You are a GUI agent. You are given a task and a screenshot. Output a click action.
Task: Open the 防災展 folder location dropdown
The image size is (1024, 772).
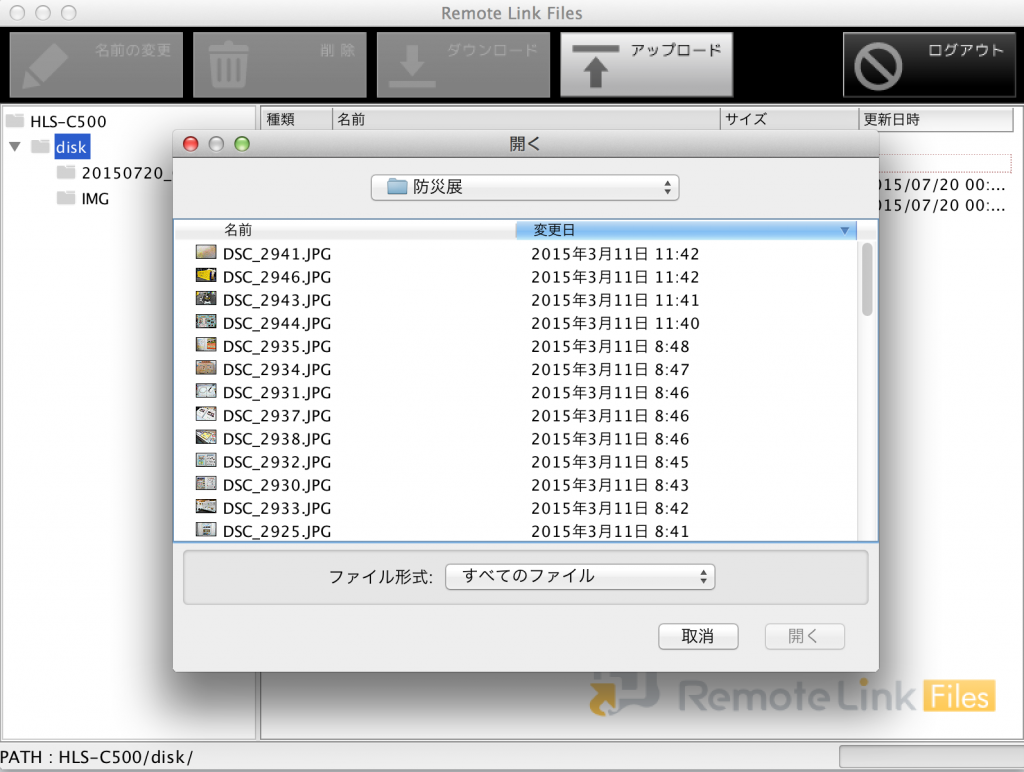tap(524, 187)
